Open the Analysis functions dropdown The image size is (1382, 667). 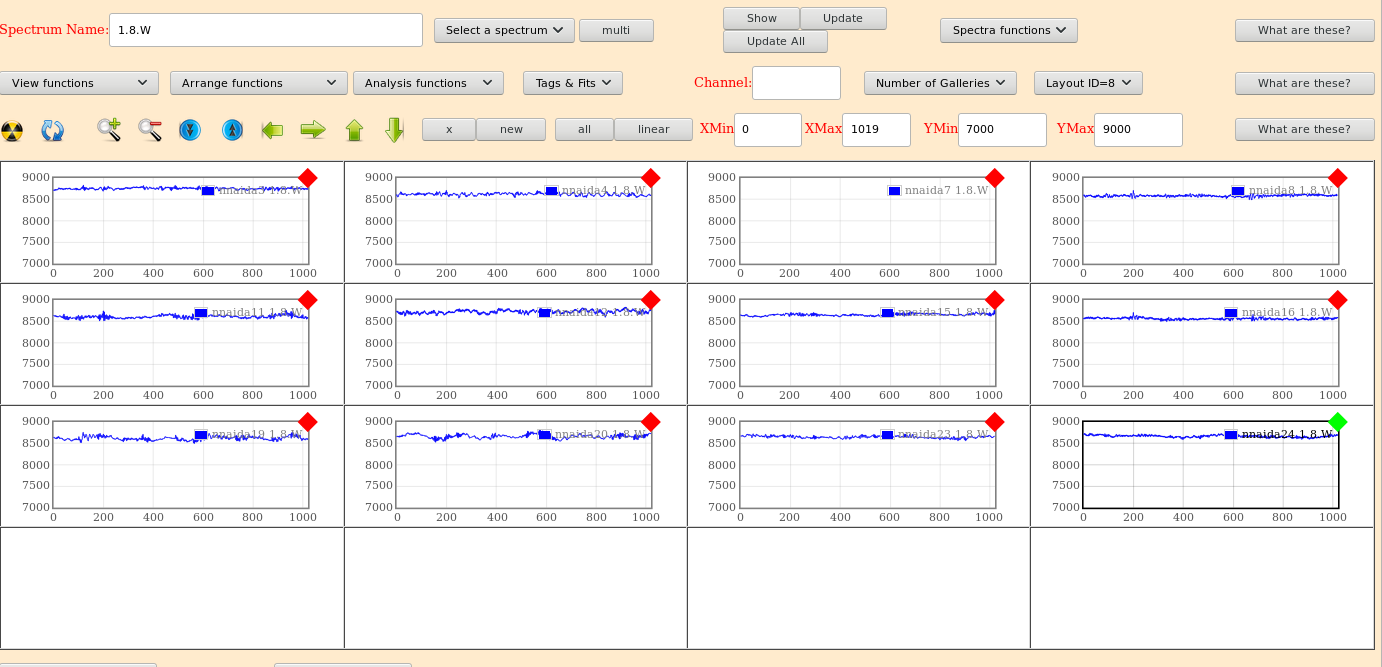(x=428, y=83)
